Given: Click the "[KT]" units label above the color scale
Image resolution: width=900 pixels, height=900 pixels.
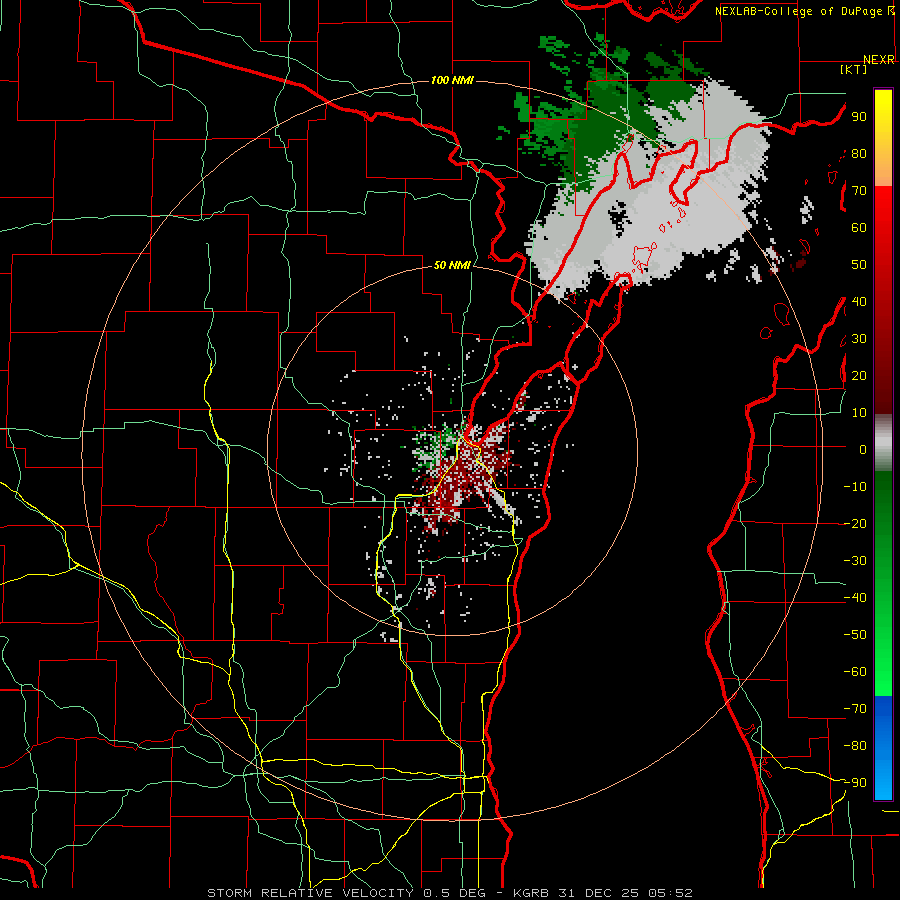Looking at the screenshot, I should [853, 69].
